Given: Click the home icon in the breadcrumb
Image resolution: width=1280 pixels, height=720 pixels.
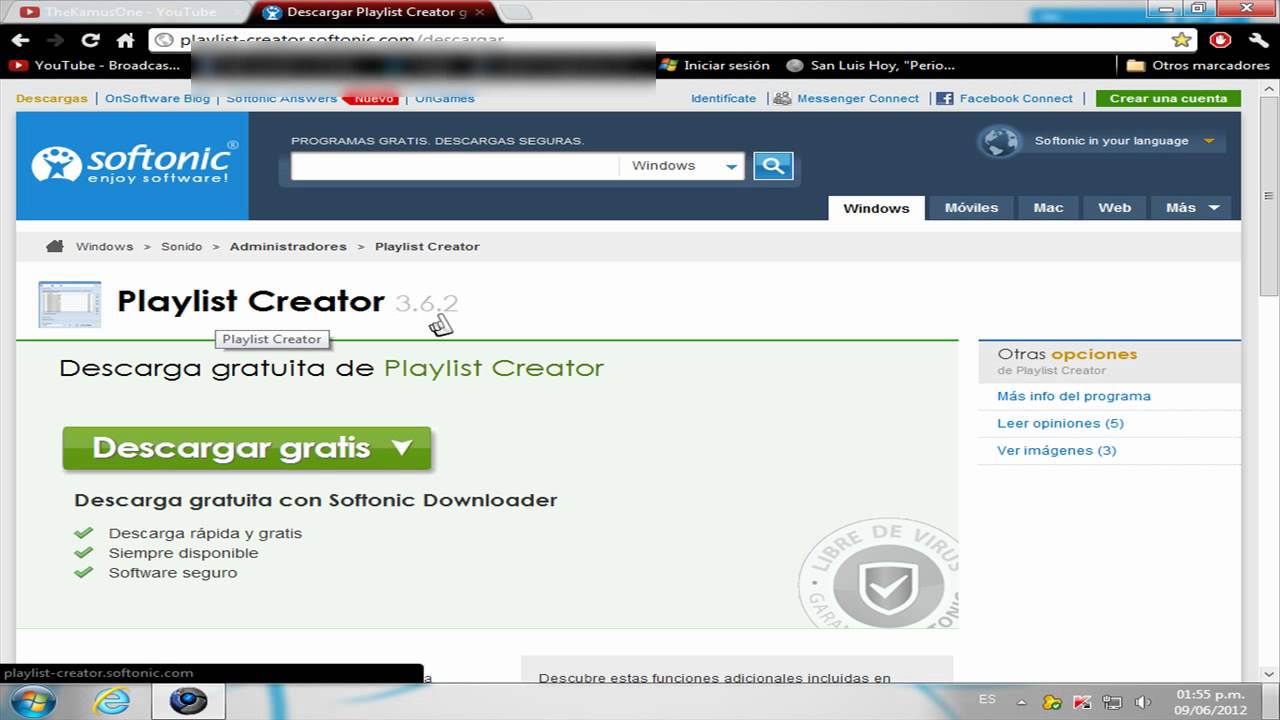Looking at the screenshot, I should point(55,246).
